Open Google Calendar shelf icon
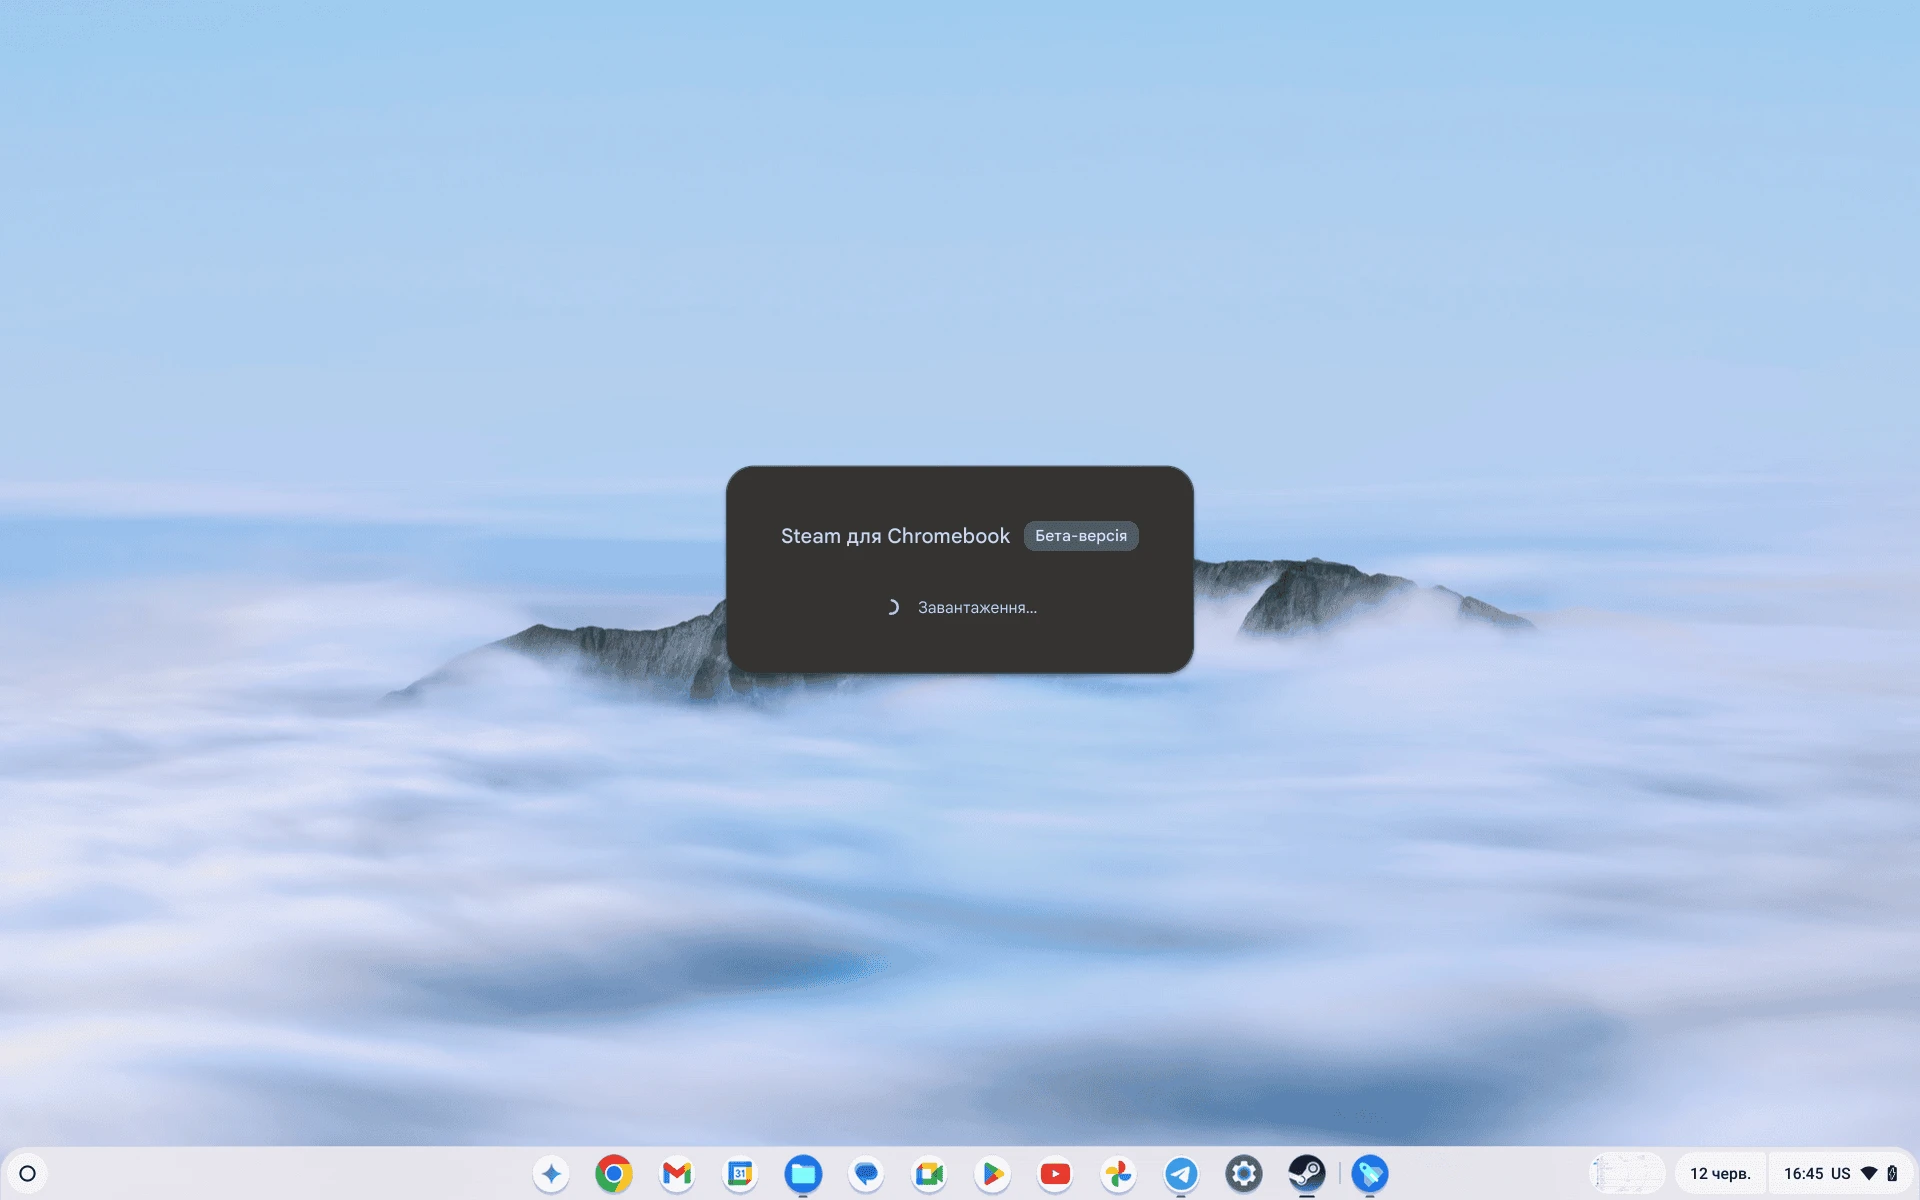Image resolution: width=1920 pixels, height=1200 pixels. (x=740, y=1173)
